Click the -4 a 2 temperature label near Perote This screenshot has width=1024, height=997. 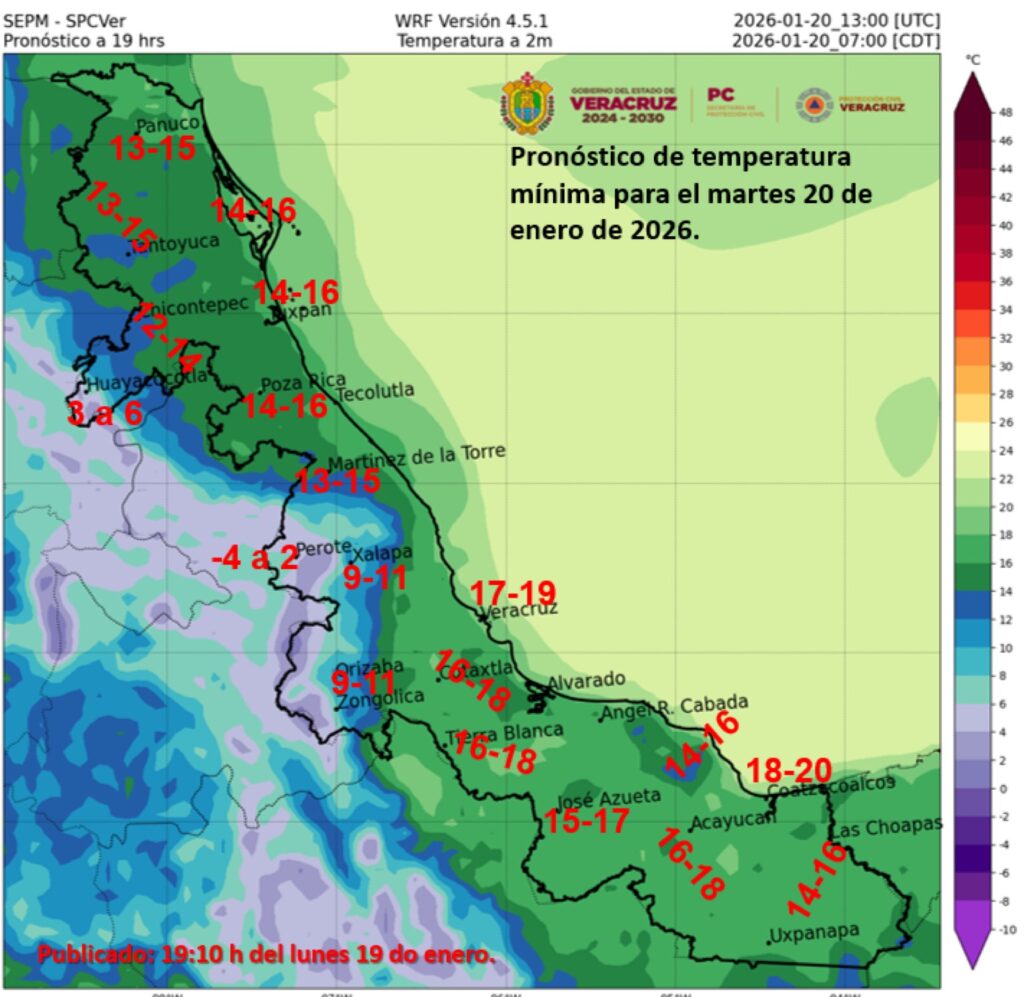pyautogui.click(x=255, y=558)
